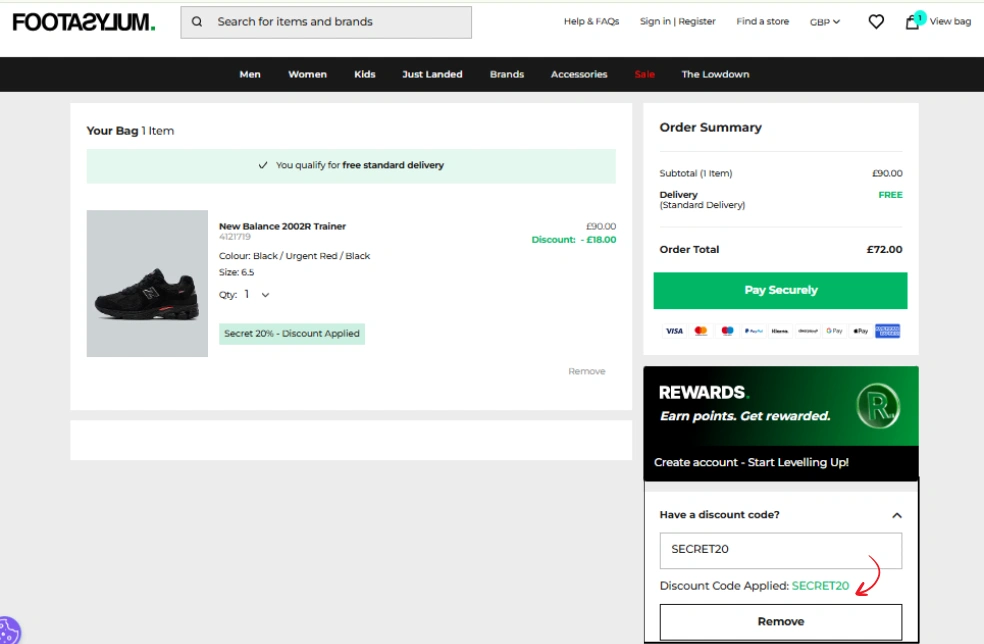Click the Rewards R emblem
The image size is (984, 644).
[x=878, y=407]
